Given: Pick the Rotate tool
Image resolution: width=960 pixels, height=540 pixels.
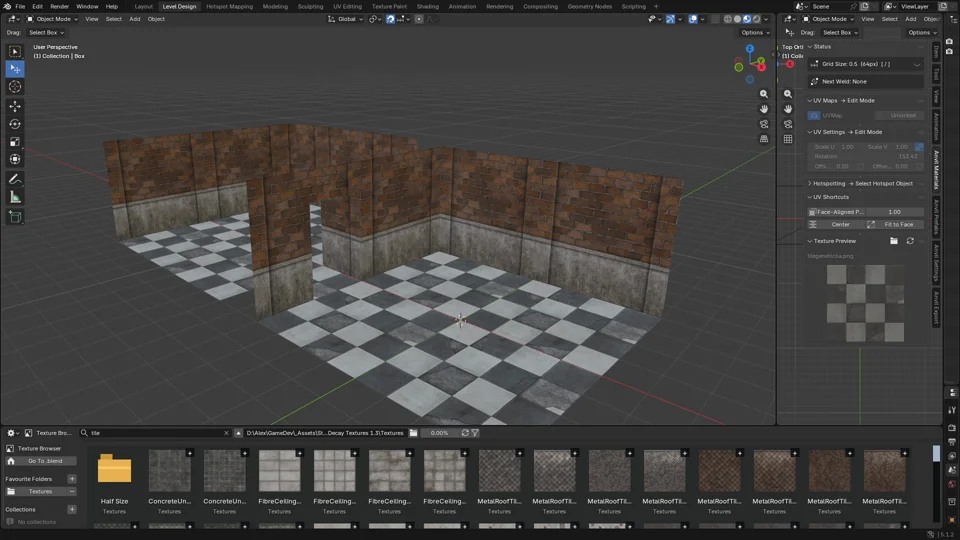Looking at the screenshot, I should tap(15, 124).
